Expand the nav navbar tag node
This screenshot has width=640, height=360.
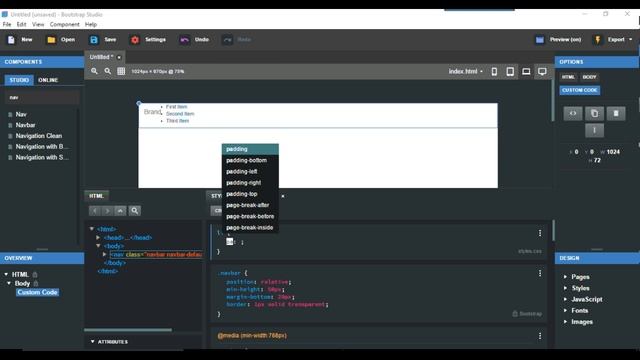pos(104,254)
